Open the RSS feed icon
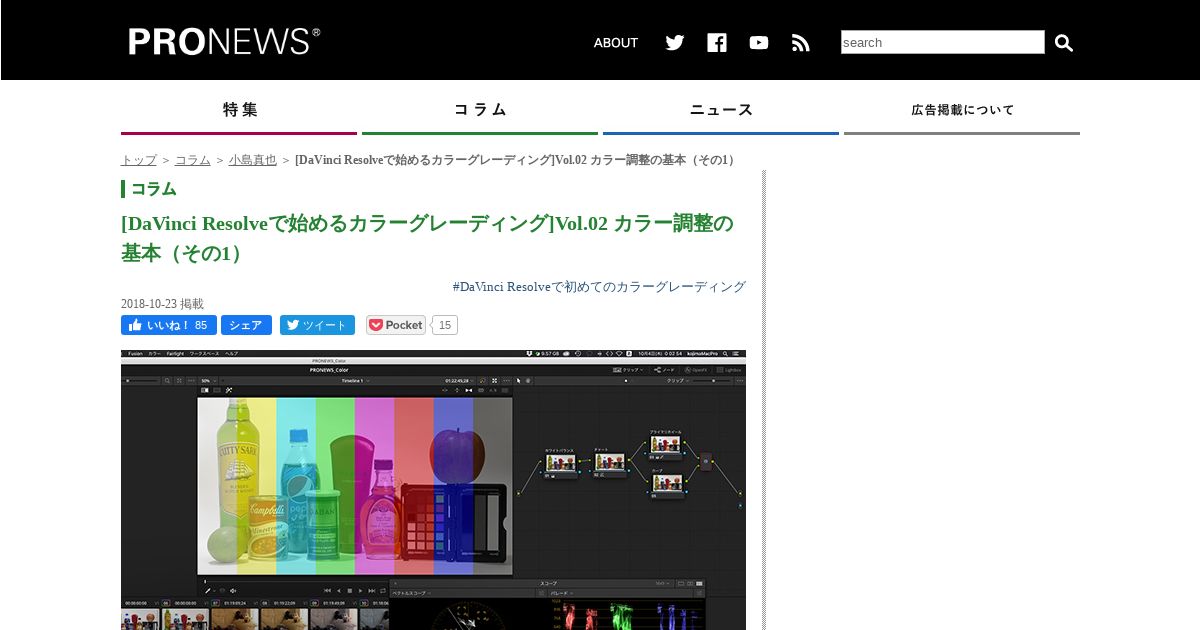1200x630 pixels. tap(801, 43)
